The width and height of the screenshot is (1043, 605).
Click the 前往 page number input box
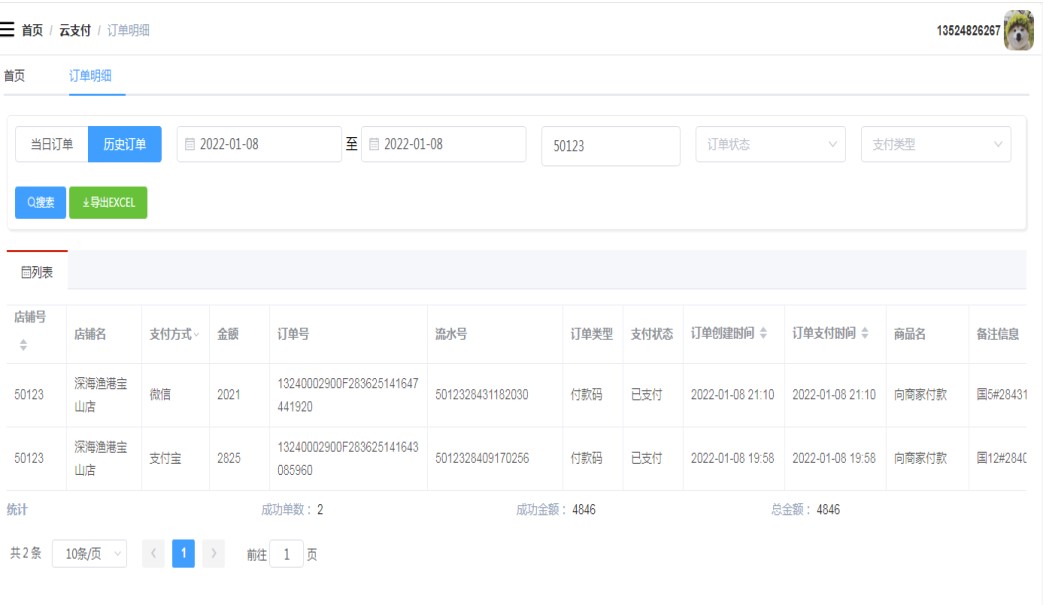coord(286,554)
